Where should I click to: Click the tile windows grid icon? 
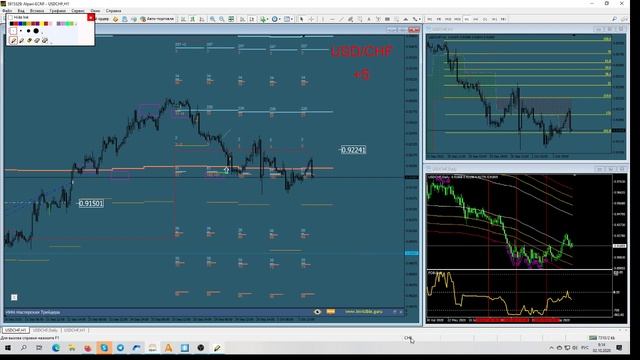pos(231,19)
